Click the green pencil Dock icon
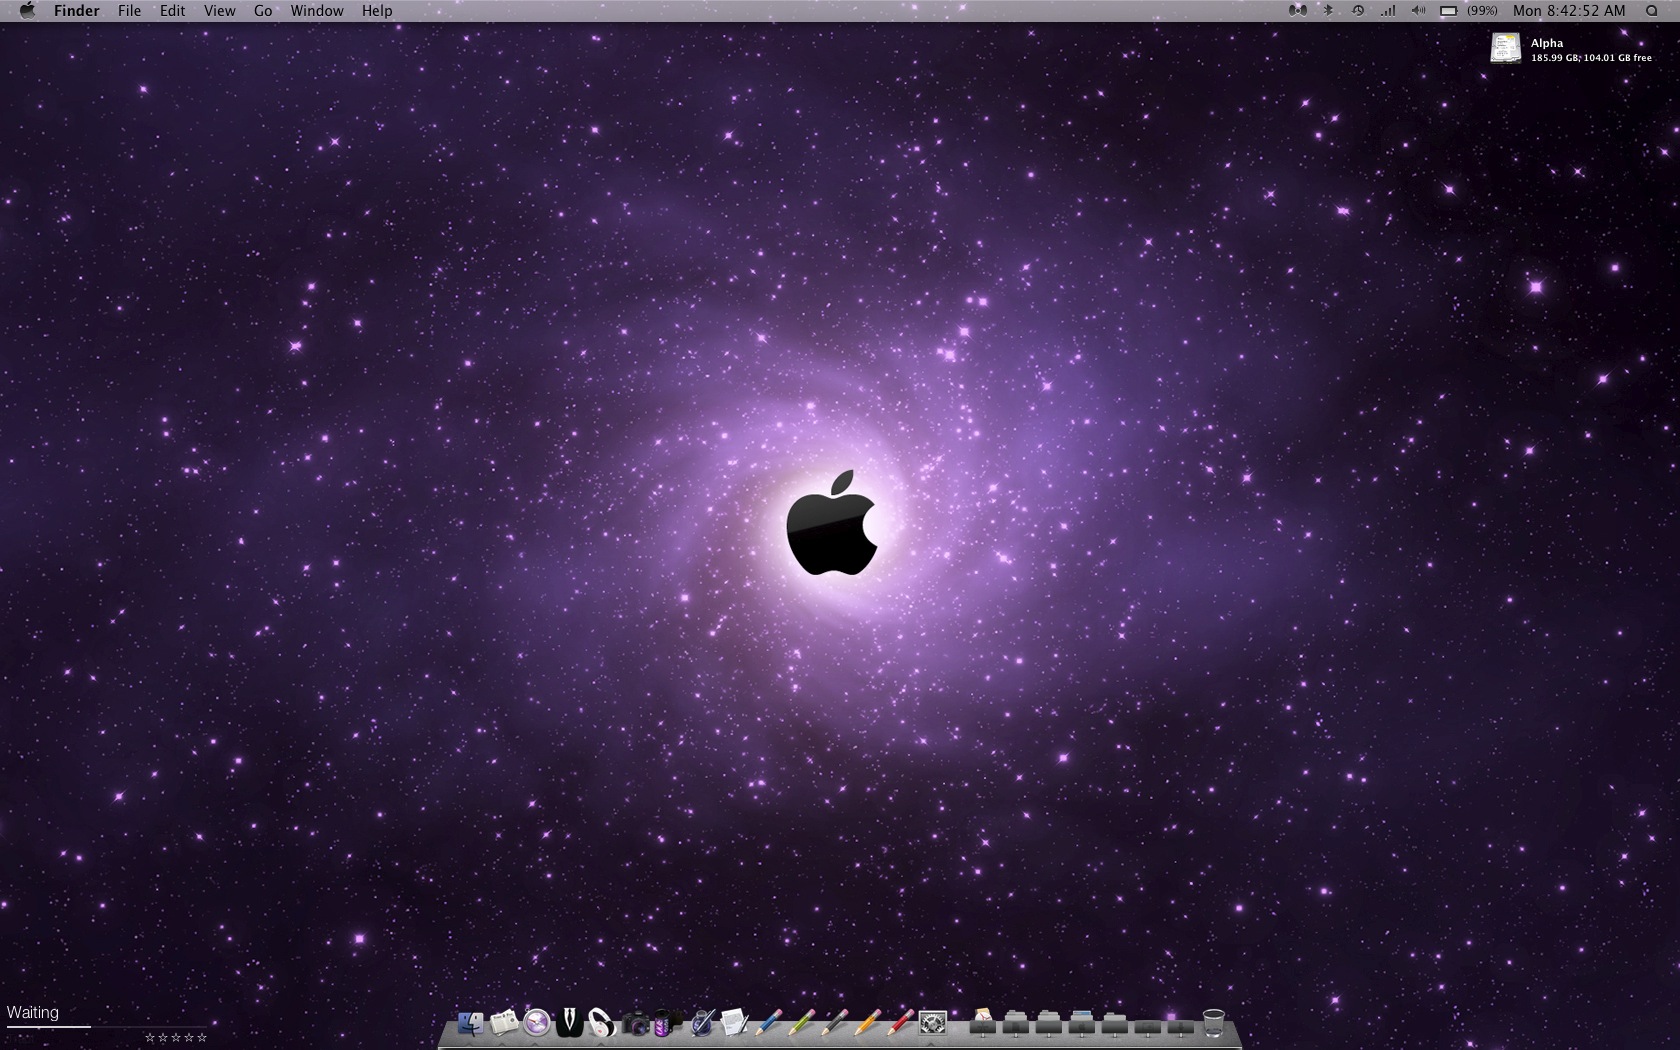Image resolution: width=1680 pixels, height=1050 pixels. (x=801, y=1023)
